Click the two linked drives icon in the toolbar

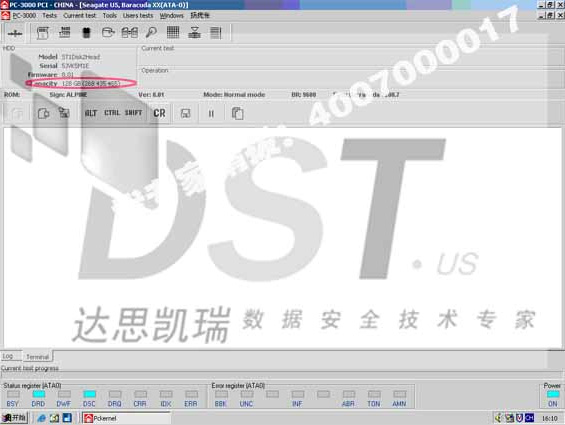point(130,33)
